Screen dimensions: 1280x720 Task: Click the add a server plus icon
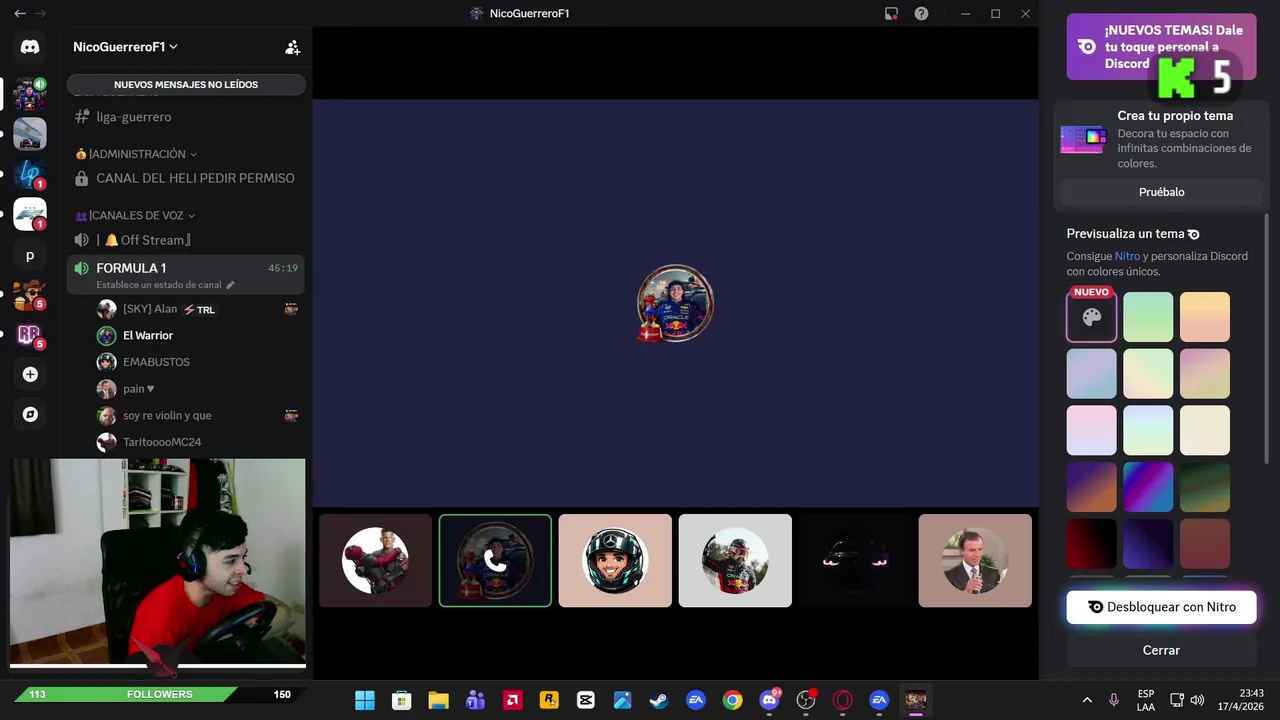[x=30, y=374]
